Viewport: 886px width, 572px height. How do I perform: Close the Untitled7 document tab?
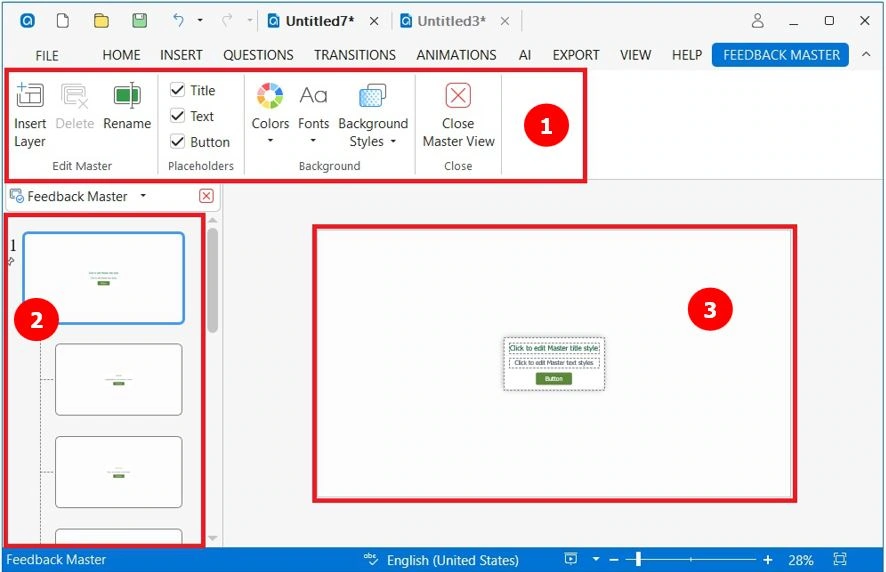pyautogui.click(x=374, y=21)
